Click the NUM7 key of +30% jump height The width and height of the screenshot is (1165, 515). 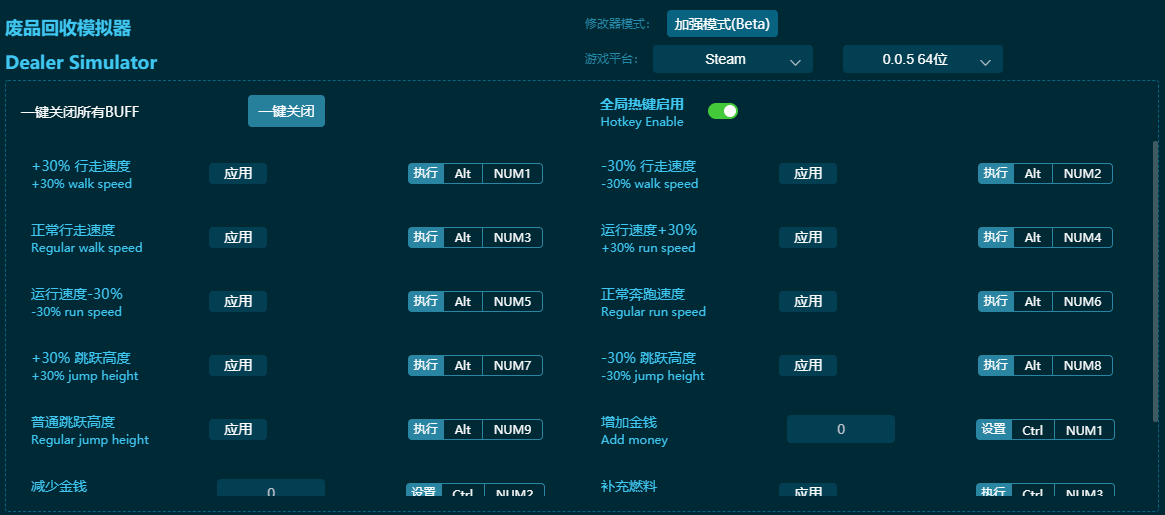tap(513, 366)
